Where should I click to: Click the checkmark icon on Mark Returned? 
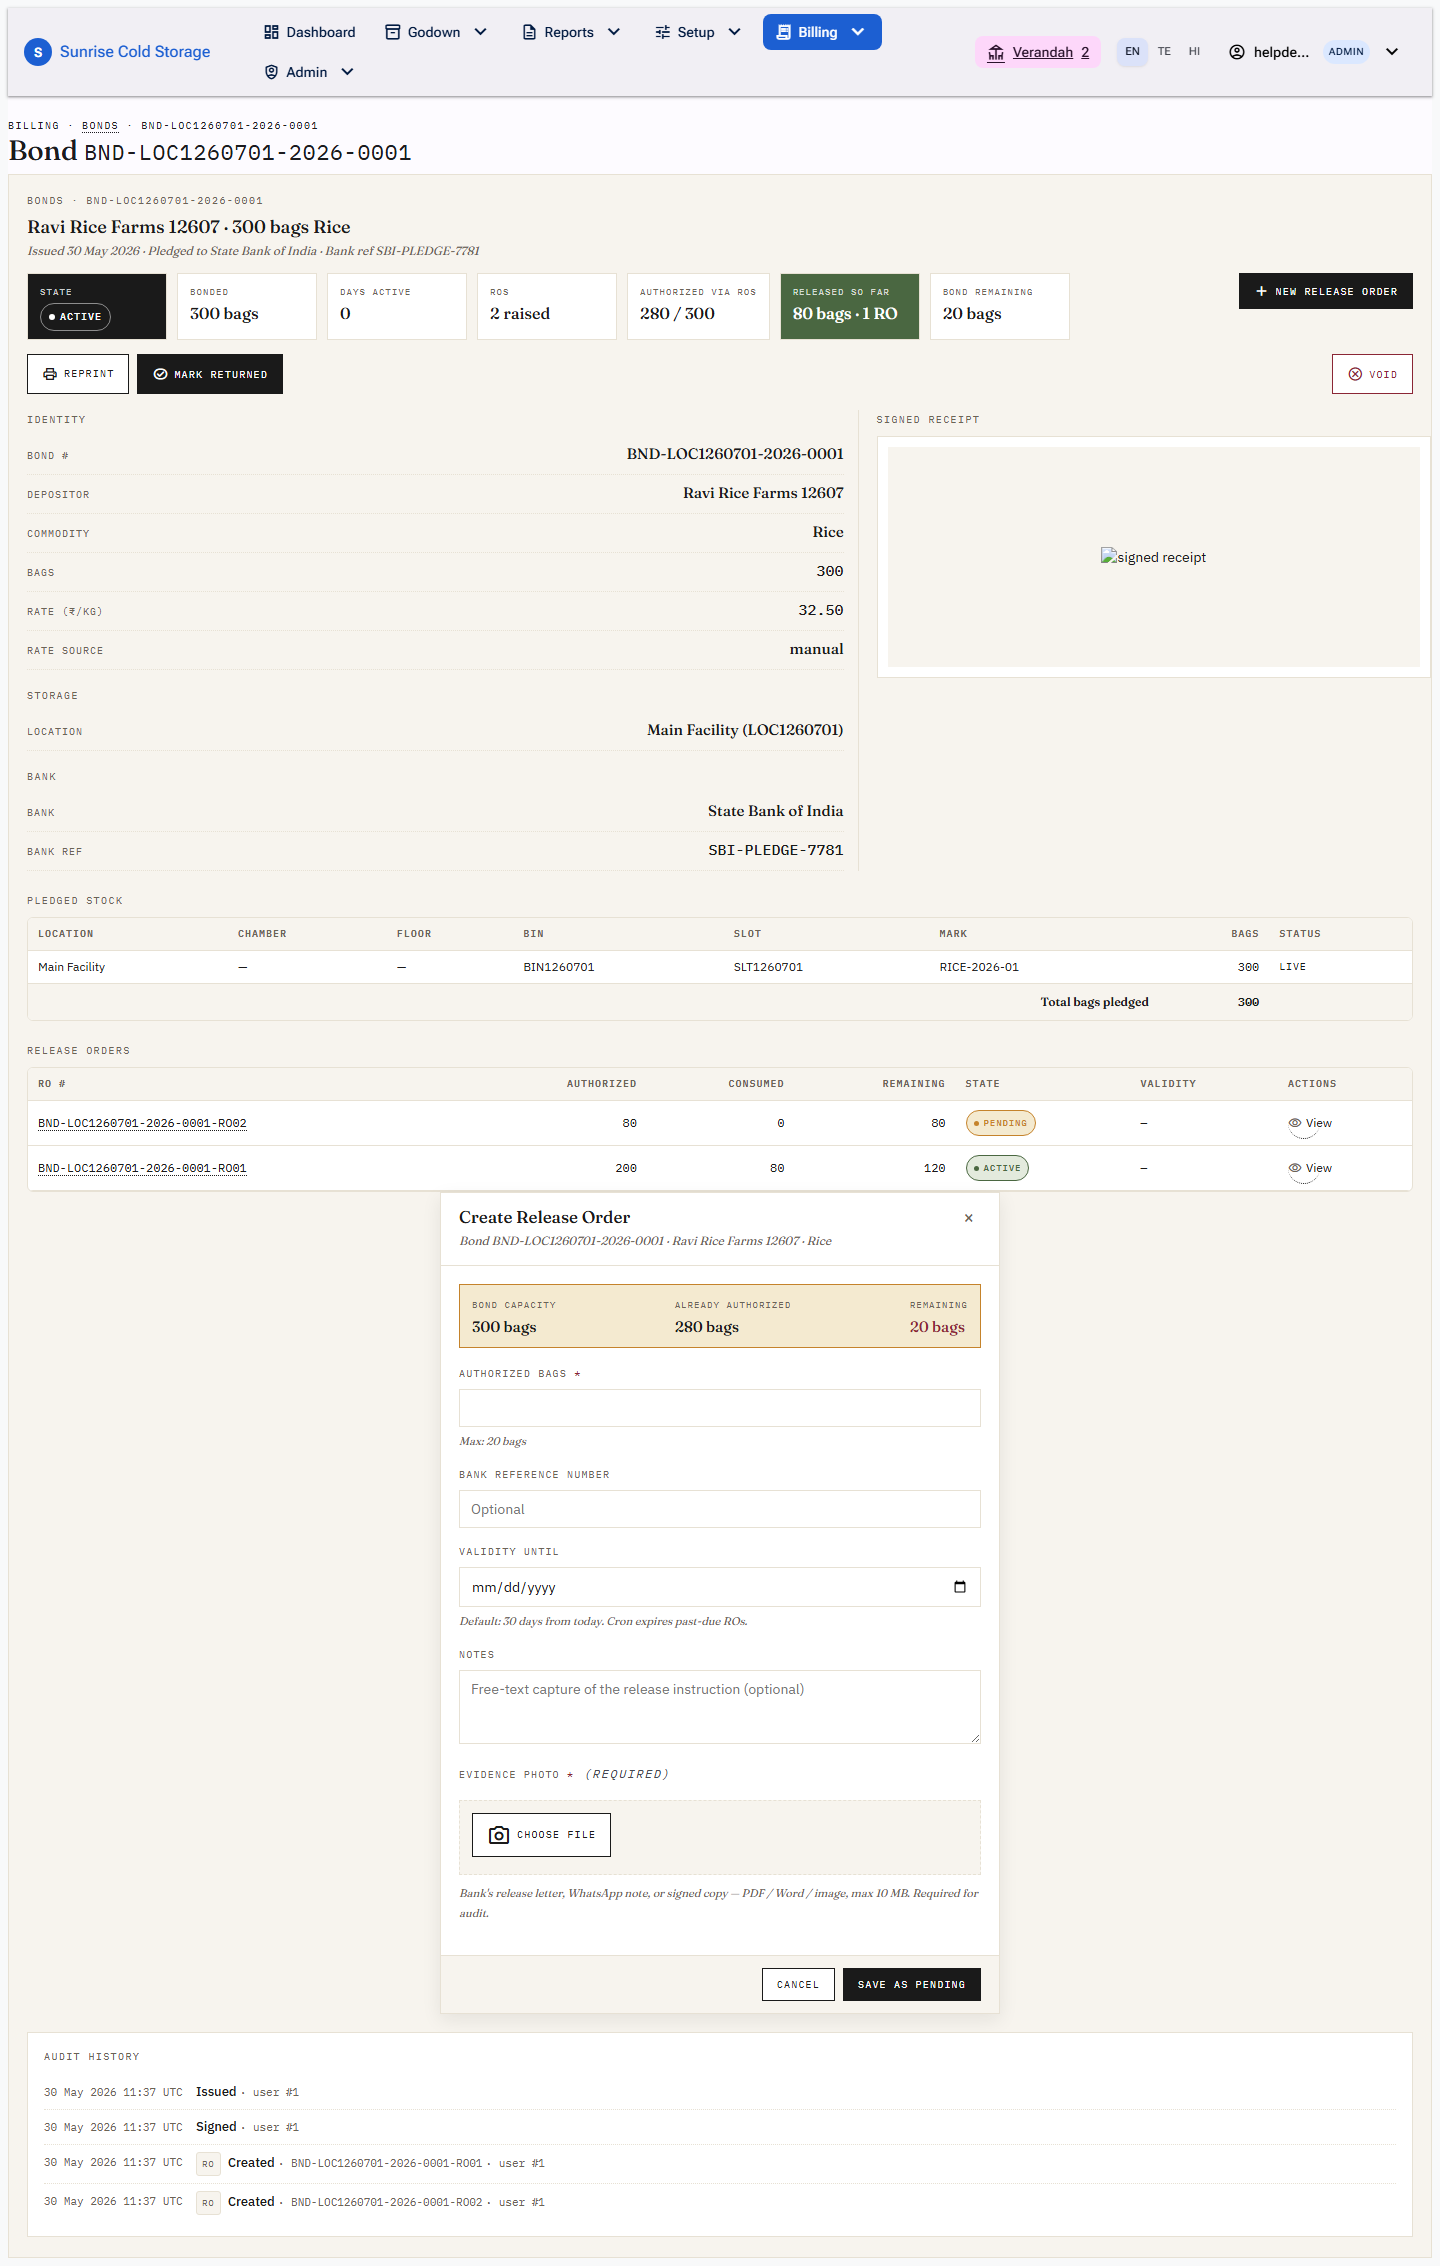[x=160, y=374]
